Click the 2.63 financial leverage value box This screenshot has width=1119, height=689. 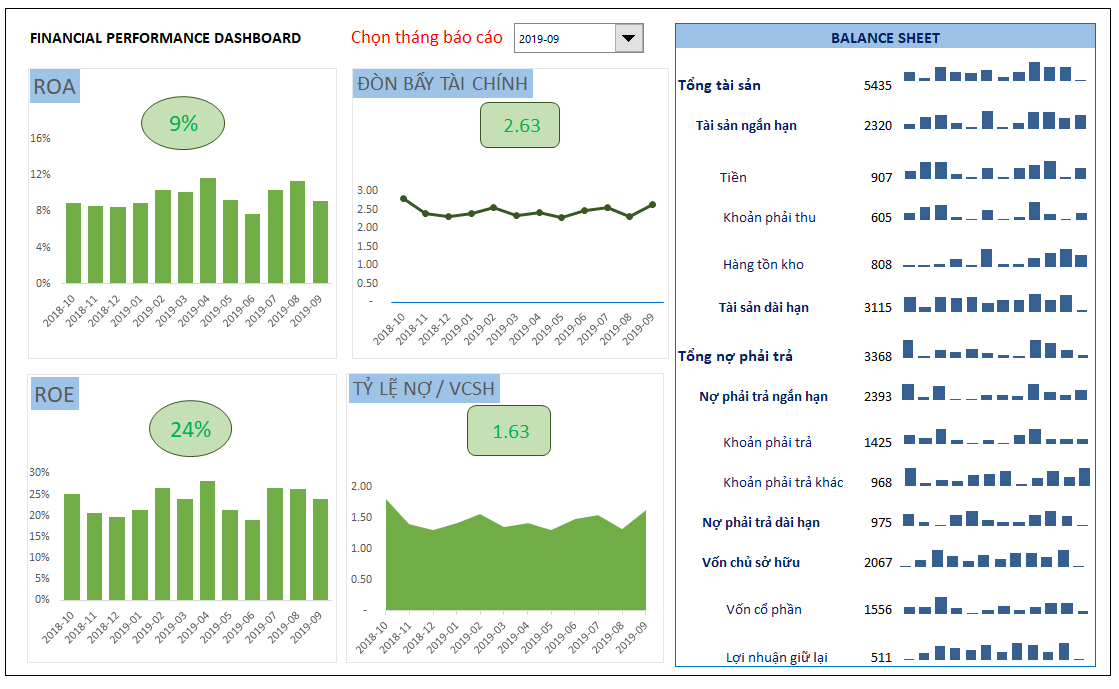tap(520, 125)
